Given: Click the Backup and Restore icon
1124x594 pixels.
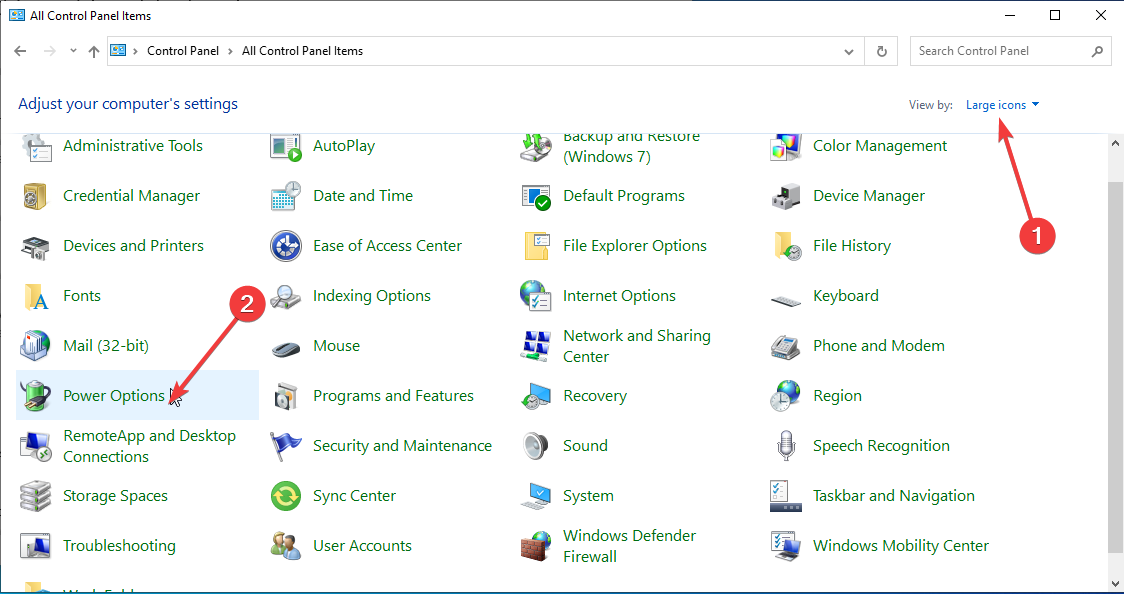Looking at the screenshot, I should tap(535, 148).
